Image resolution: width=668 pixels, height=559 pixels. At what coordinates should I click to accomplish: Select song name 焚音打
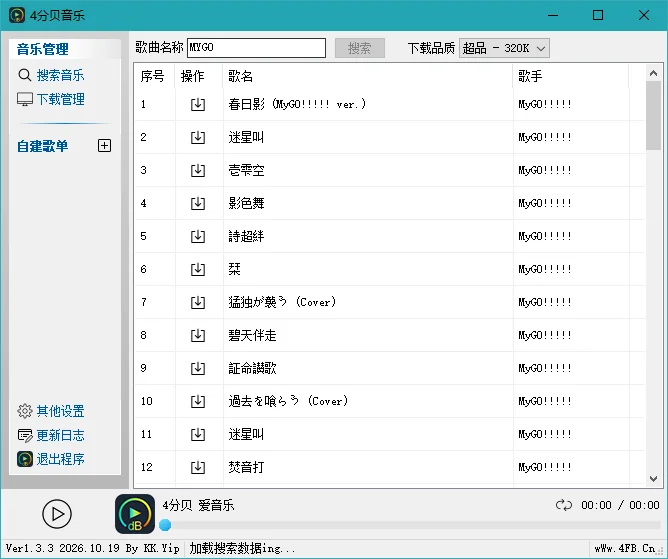246,467
